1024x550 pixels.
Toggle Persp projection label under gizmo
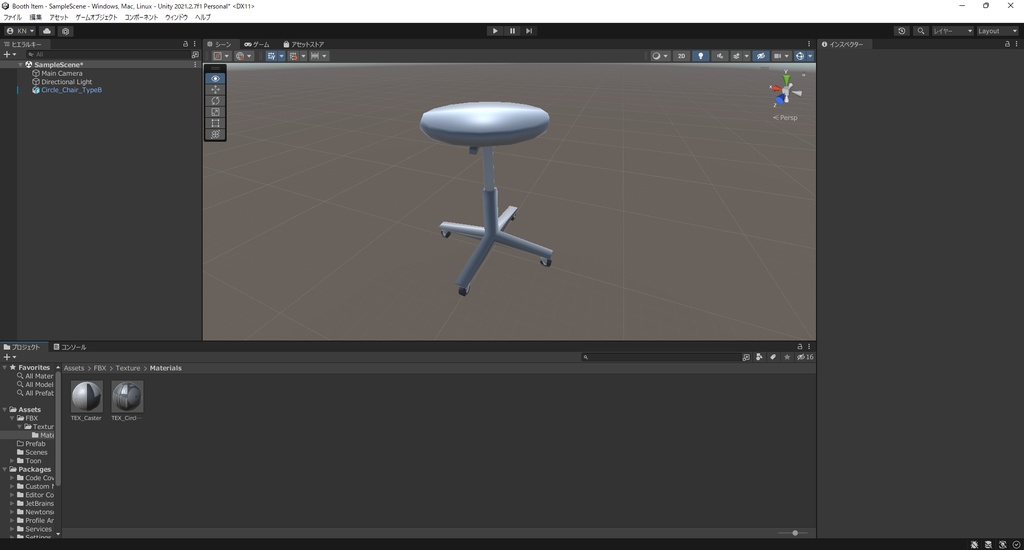(x=785, y=118)
